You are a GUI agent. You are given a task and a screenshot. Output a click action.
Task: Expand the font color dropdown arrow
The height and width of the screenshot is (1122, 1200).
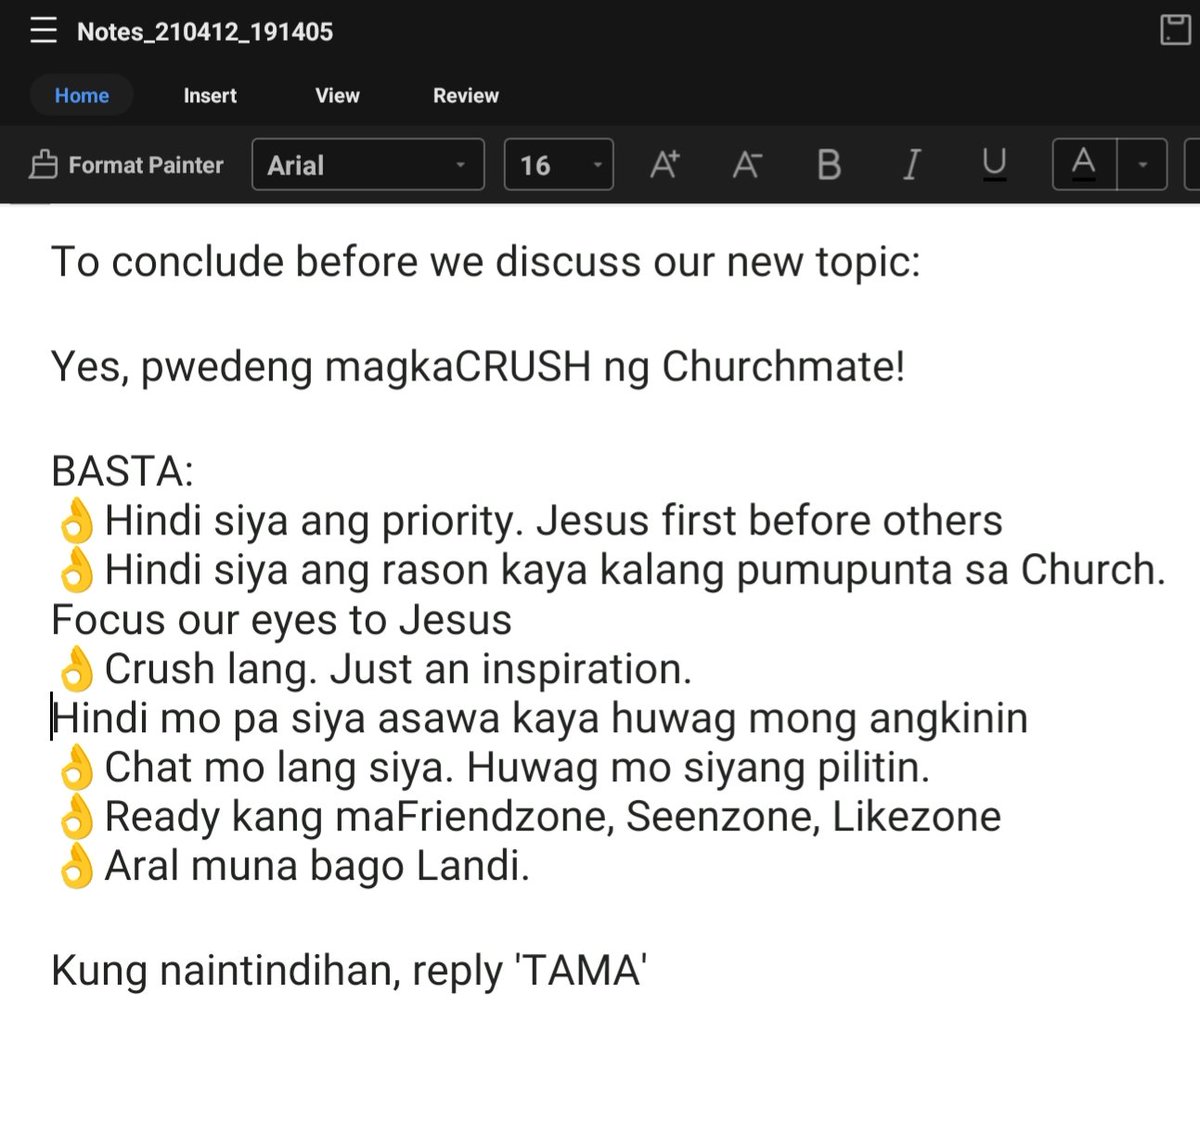[1142, 164]
